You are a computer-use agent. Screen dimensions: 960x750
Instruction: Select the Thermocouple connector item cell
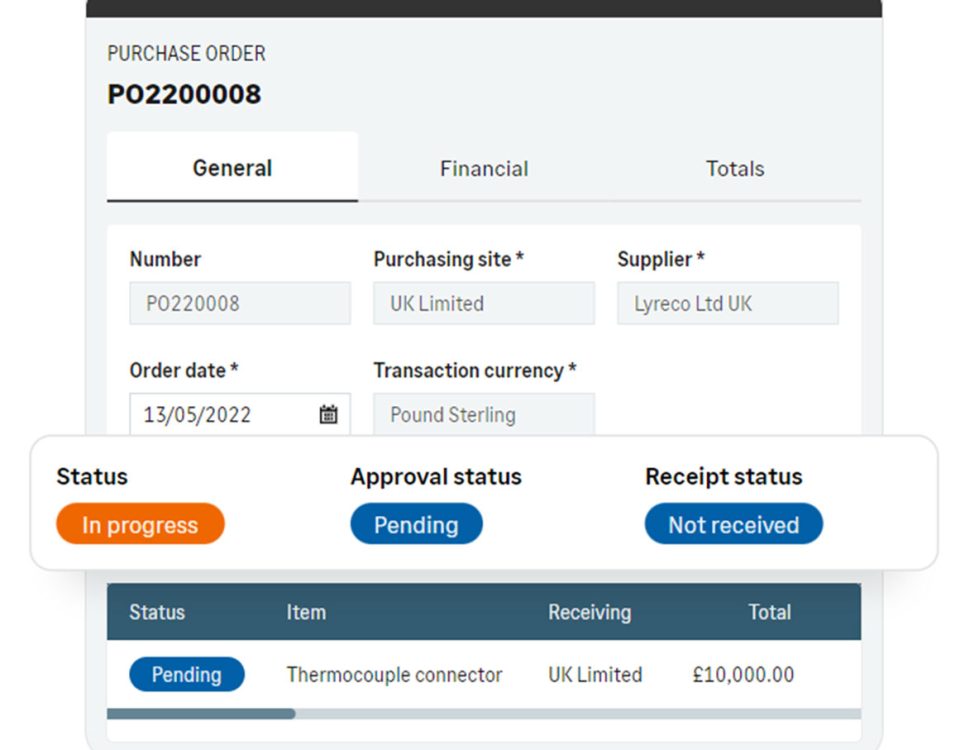point(394,675)
